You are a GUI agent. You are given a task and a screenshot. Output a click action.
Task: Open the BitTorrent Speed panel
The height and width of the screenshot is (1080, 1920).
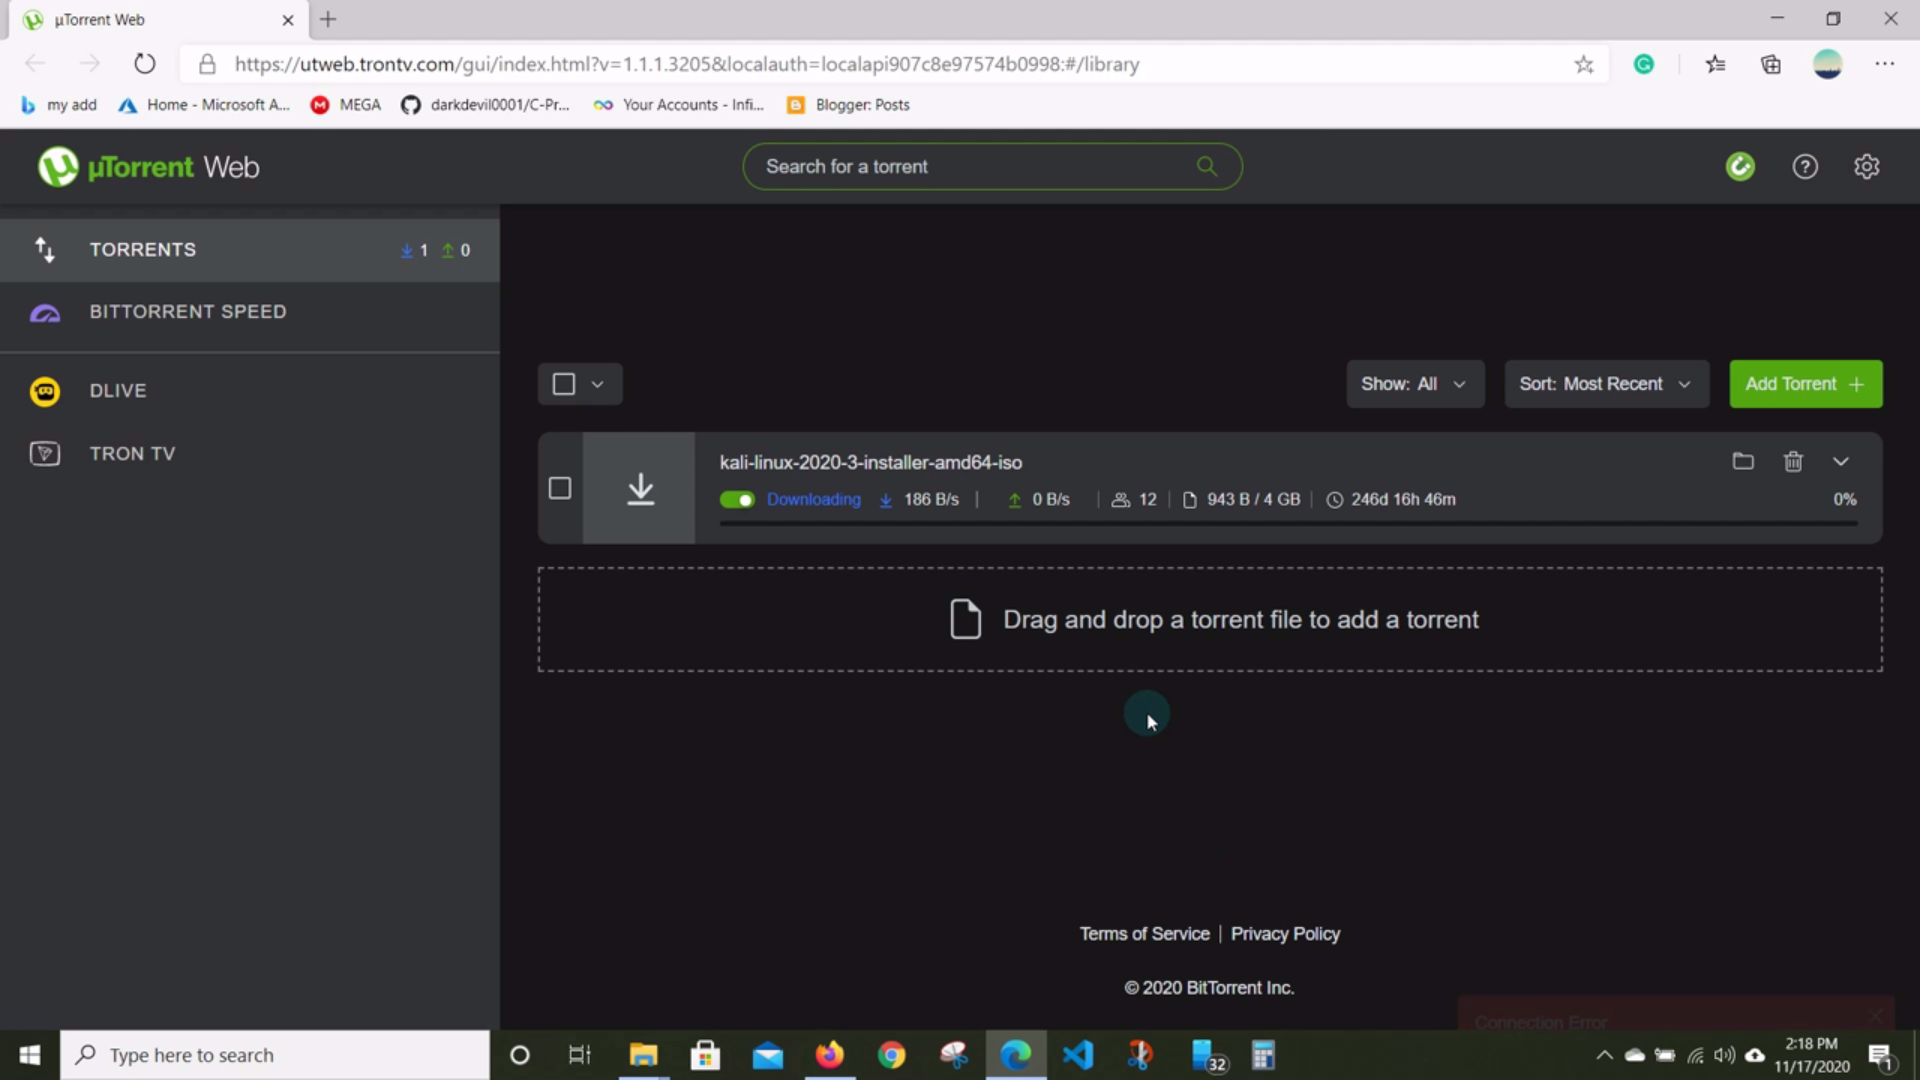pyautogui.click(x=187, y=311)
